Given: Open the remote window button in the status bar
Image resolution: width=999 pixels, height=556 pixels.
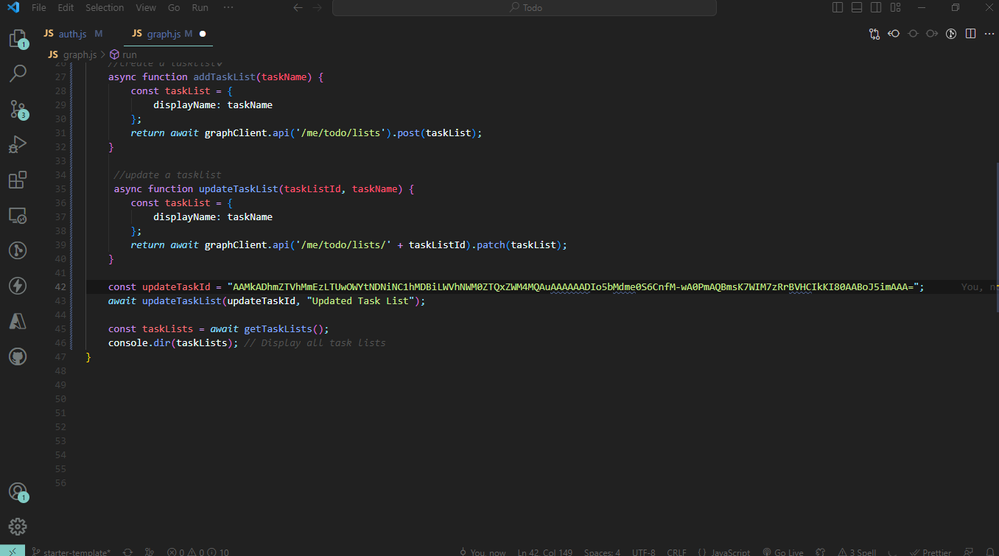Looking at the screenshot, I should coord(13,552).
